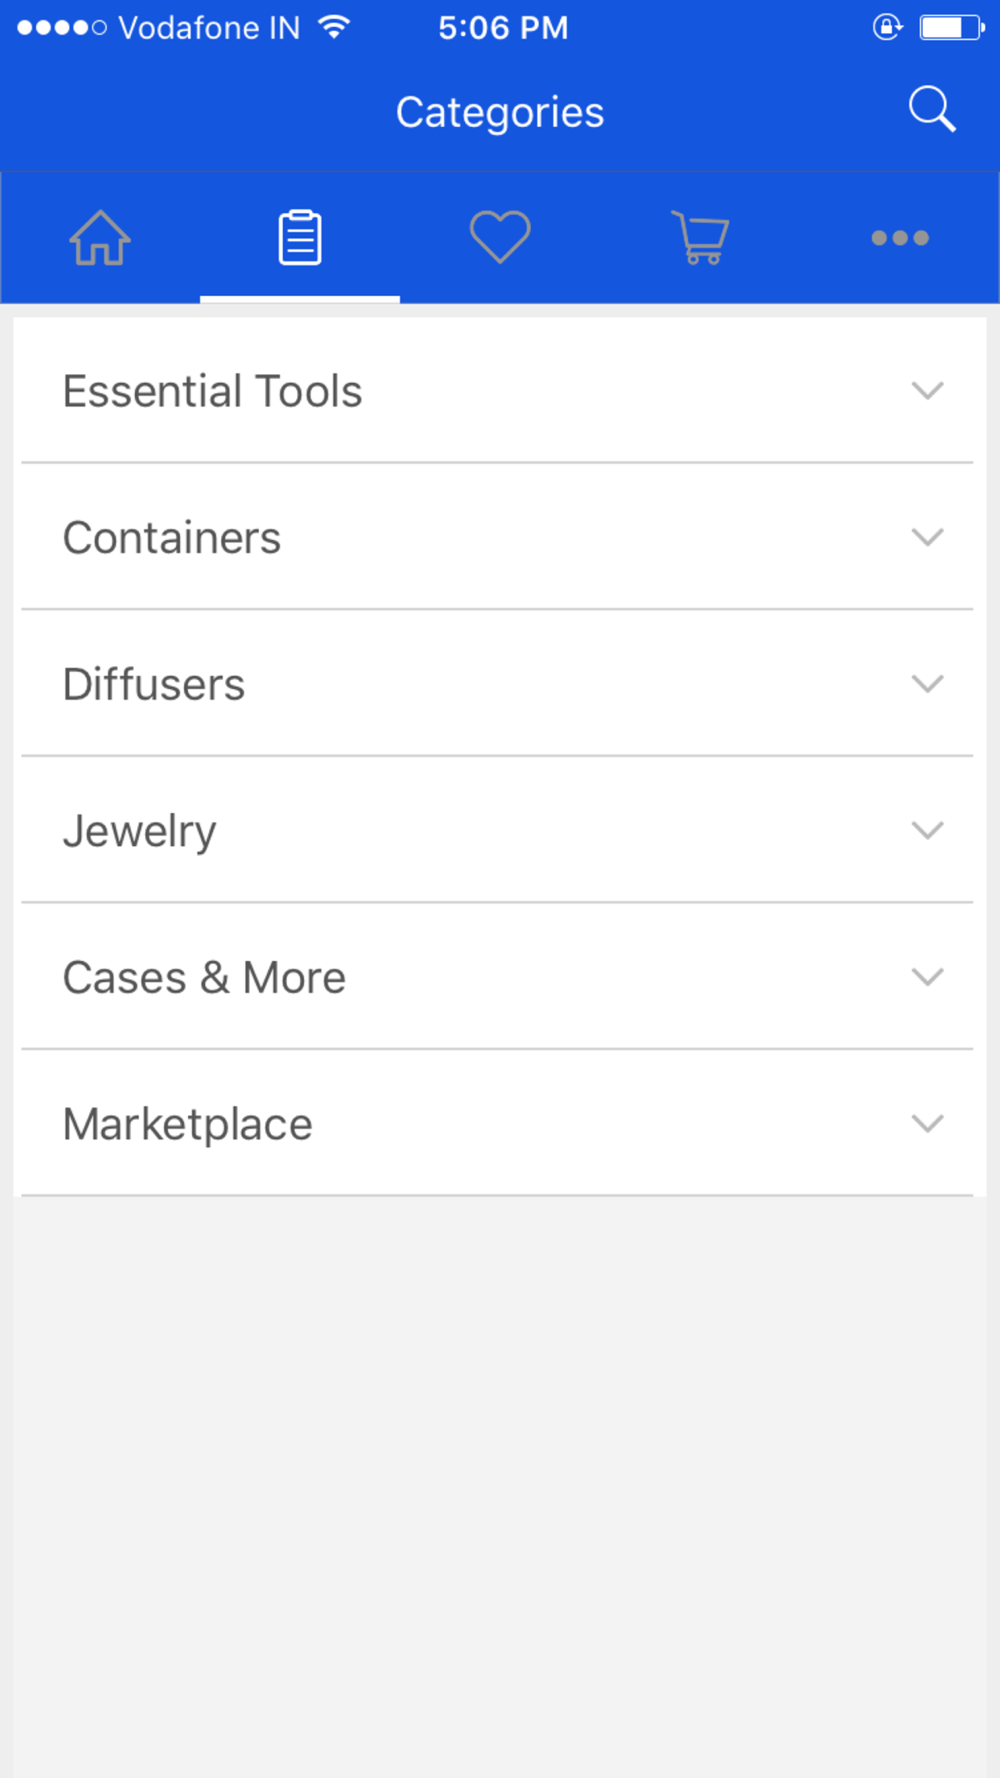
Task: Open the Diffusers category label
Action: 153,685
